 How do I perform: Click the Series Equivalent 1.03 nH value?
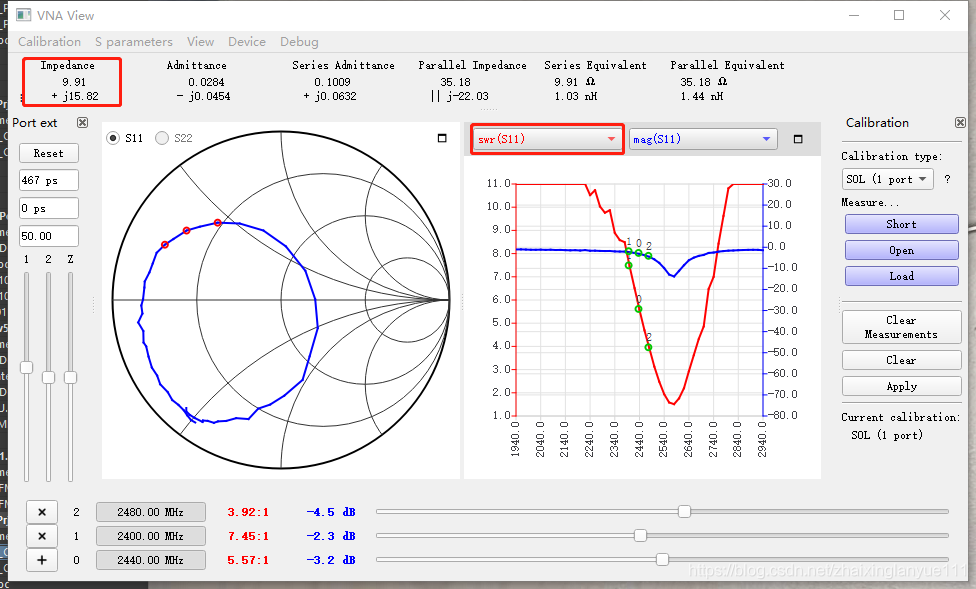point(576,97)
